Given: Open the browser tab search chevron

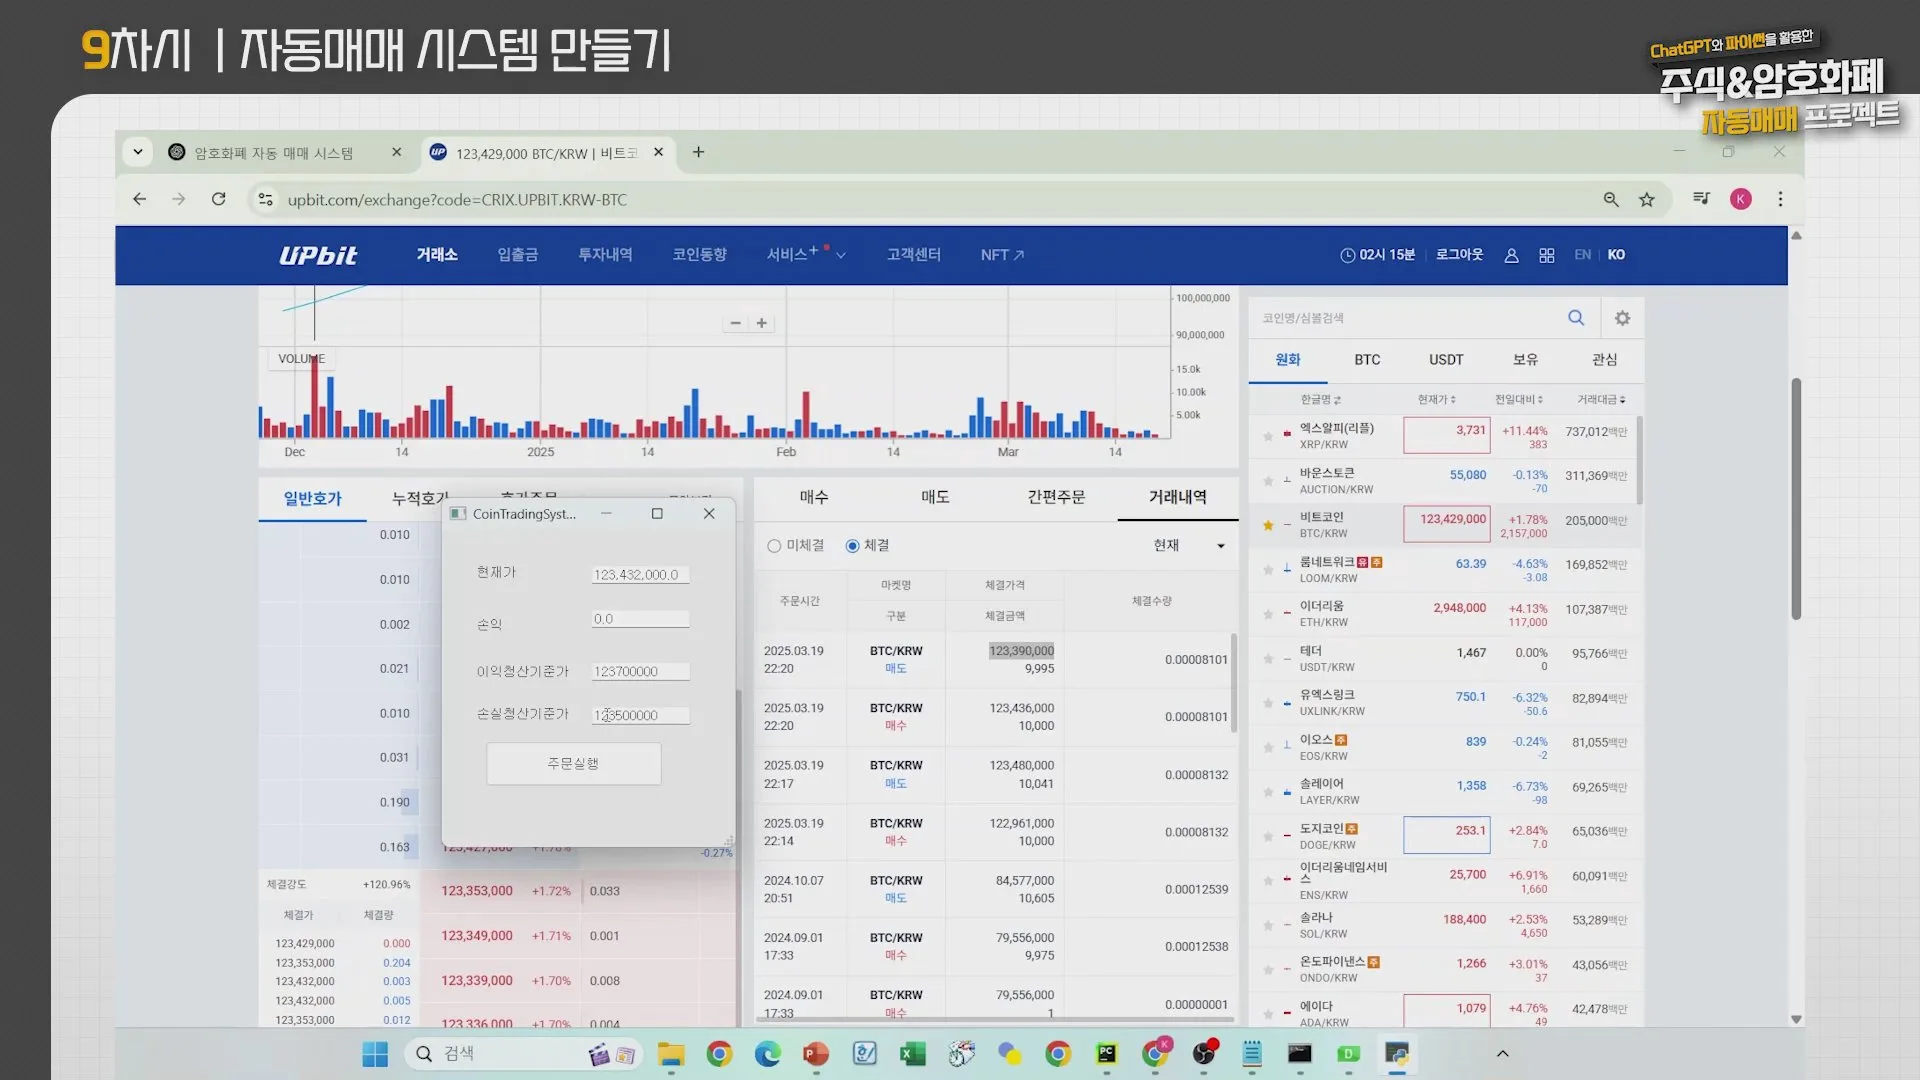Looking at the screenshot, I should [138, 152].
